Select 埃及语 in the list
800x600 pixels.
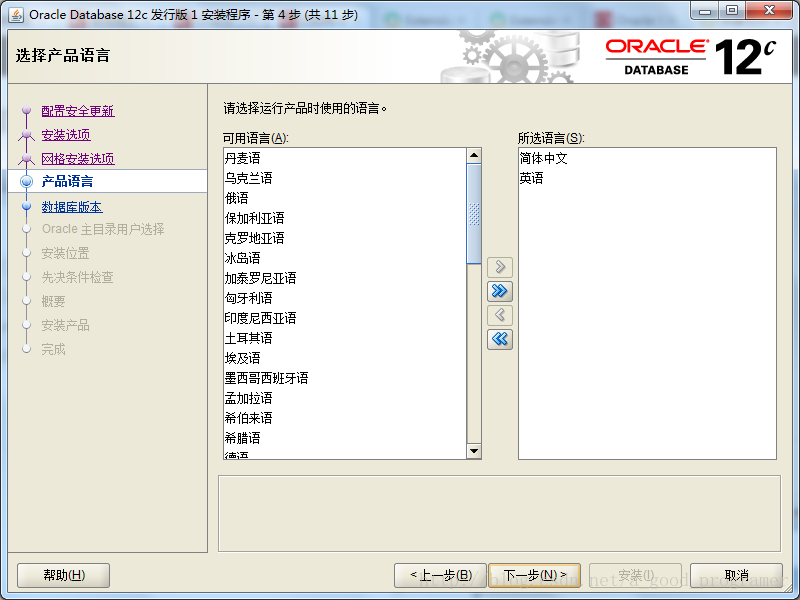(345, 358)
